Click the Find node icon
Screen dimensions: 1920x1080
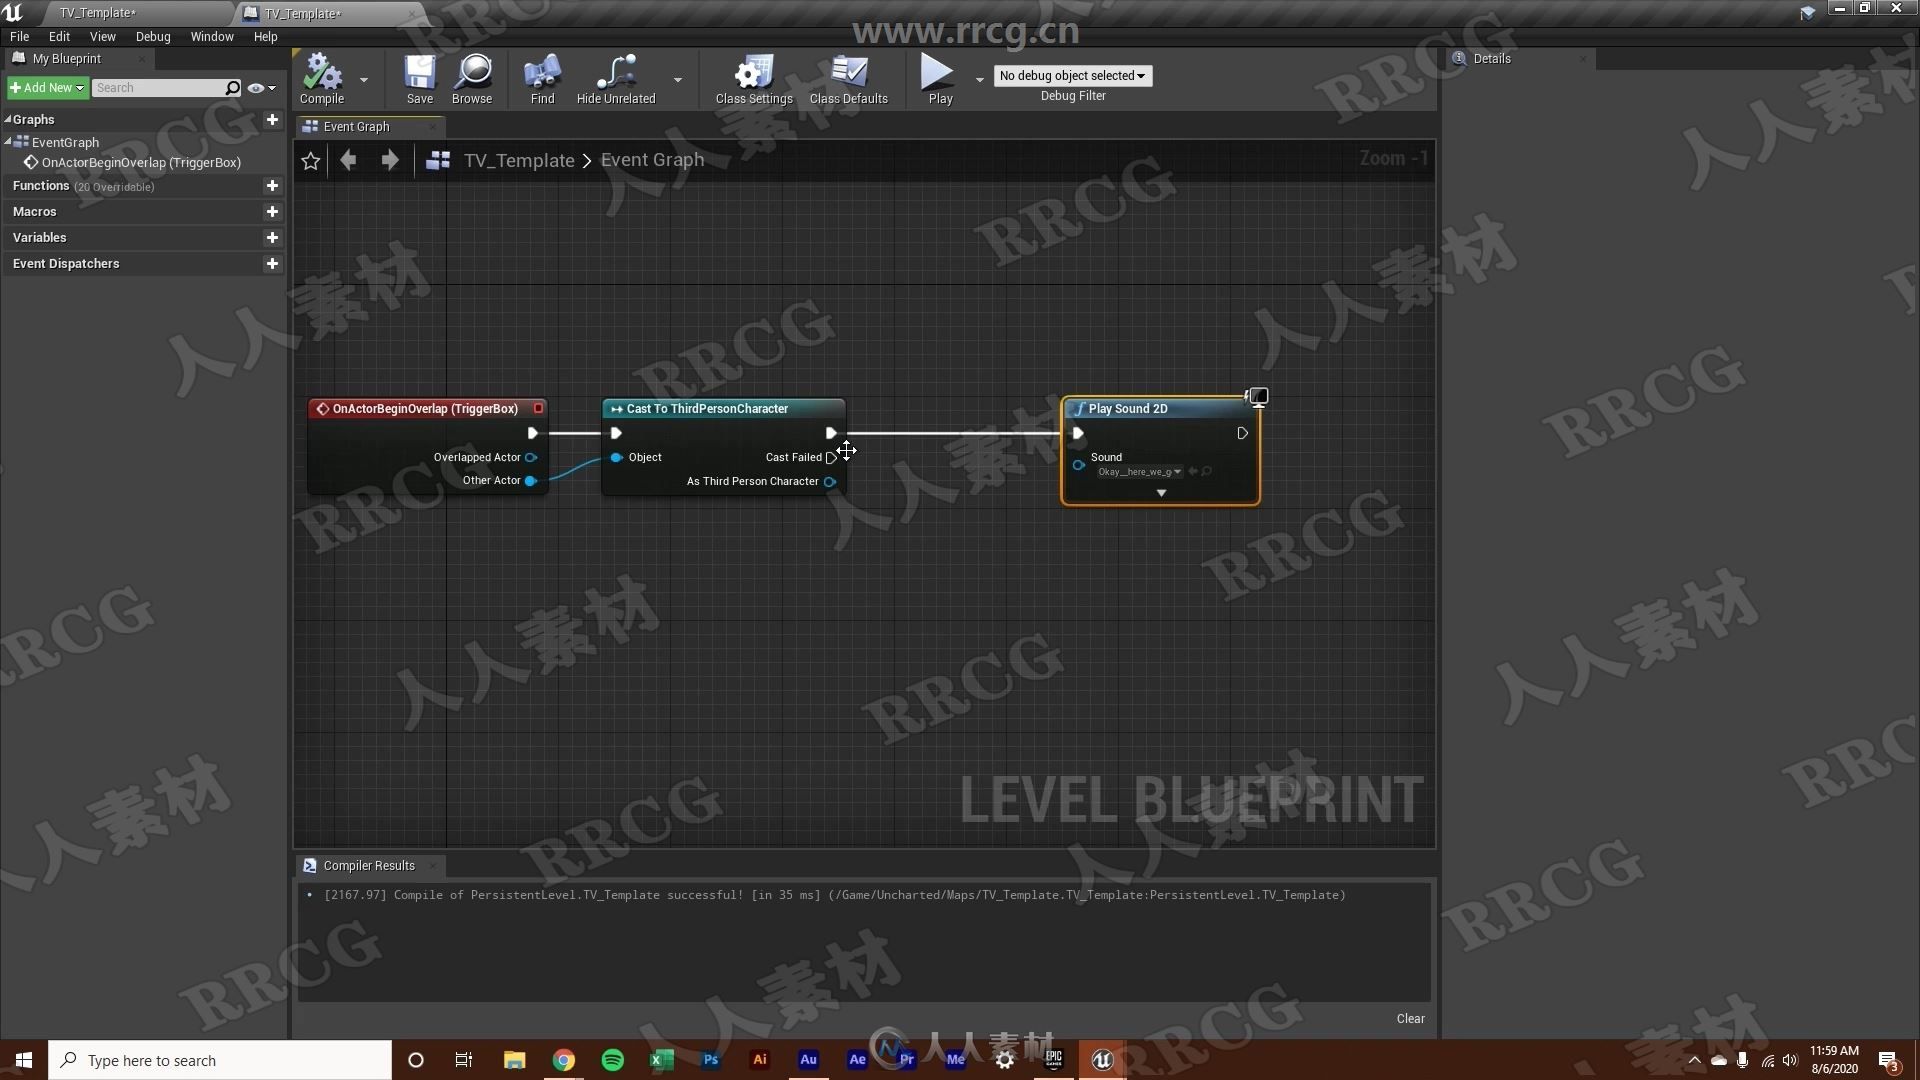[x=542, y=74]
